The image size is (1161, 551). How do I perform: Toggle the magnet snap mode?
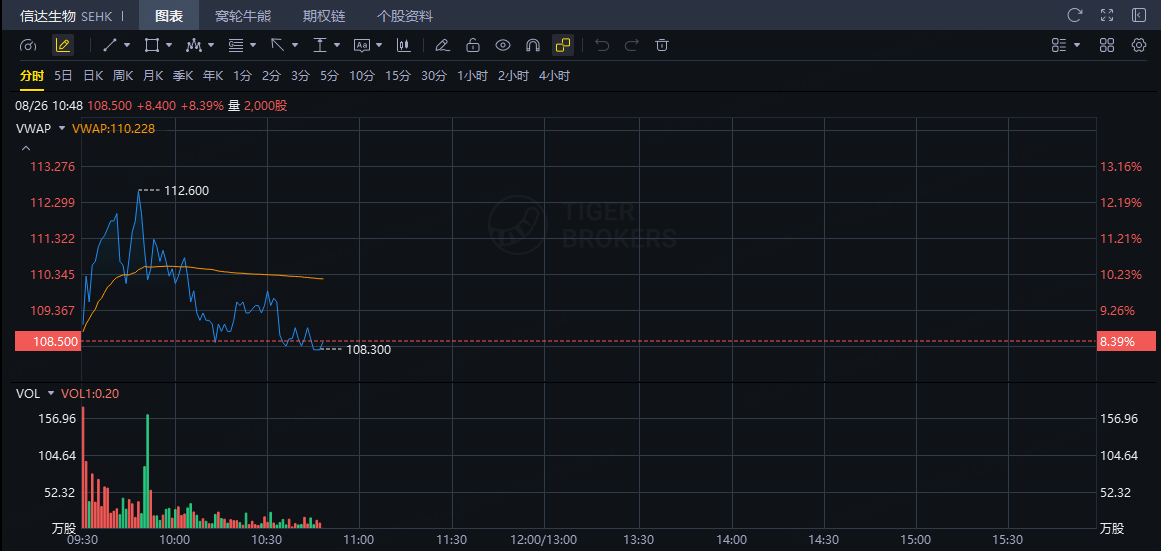coord(532,46)
